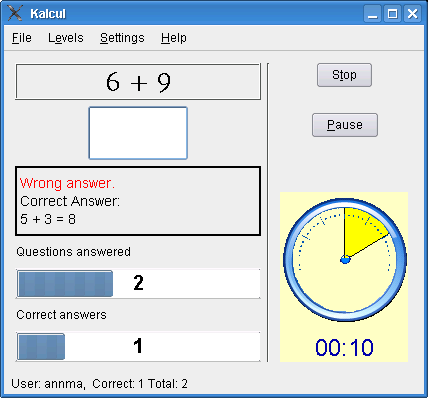This screenshot has width=428, height=398.
Task: Click the Correct answers progress bar
Action: pyautogui.click(x=138, y=346)
